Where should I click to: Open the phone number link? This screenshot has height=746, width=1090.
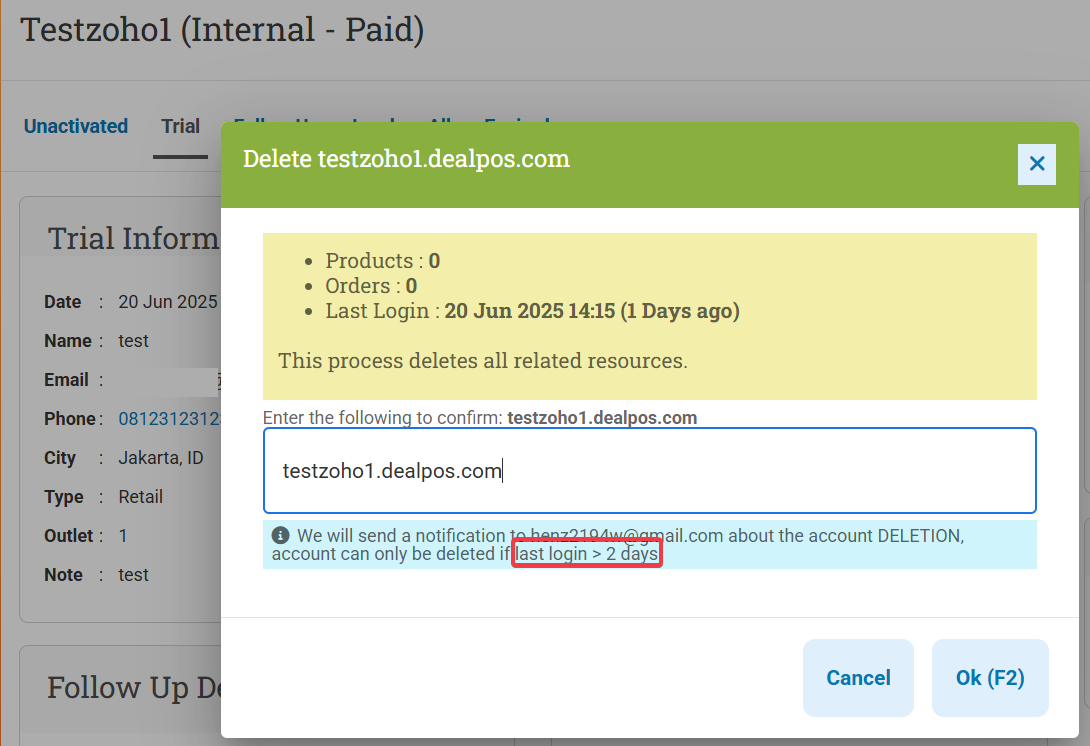click(169, 419)
